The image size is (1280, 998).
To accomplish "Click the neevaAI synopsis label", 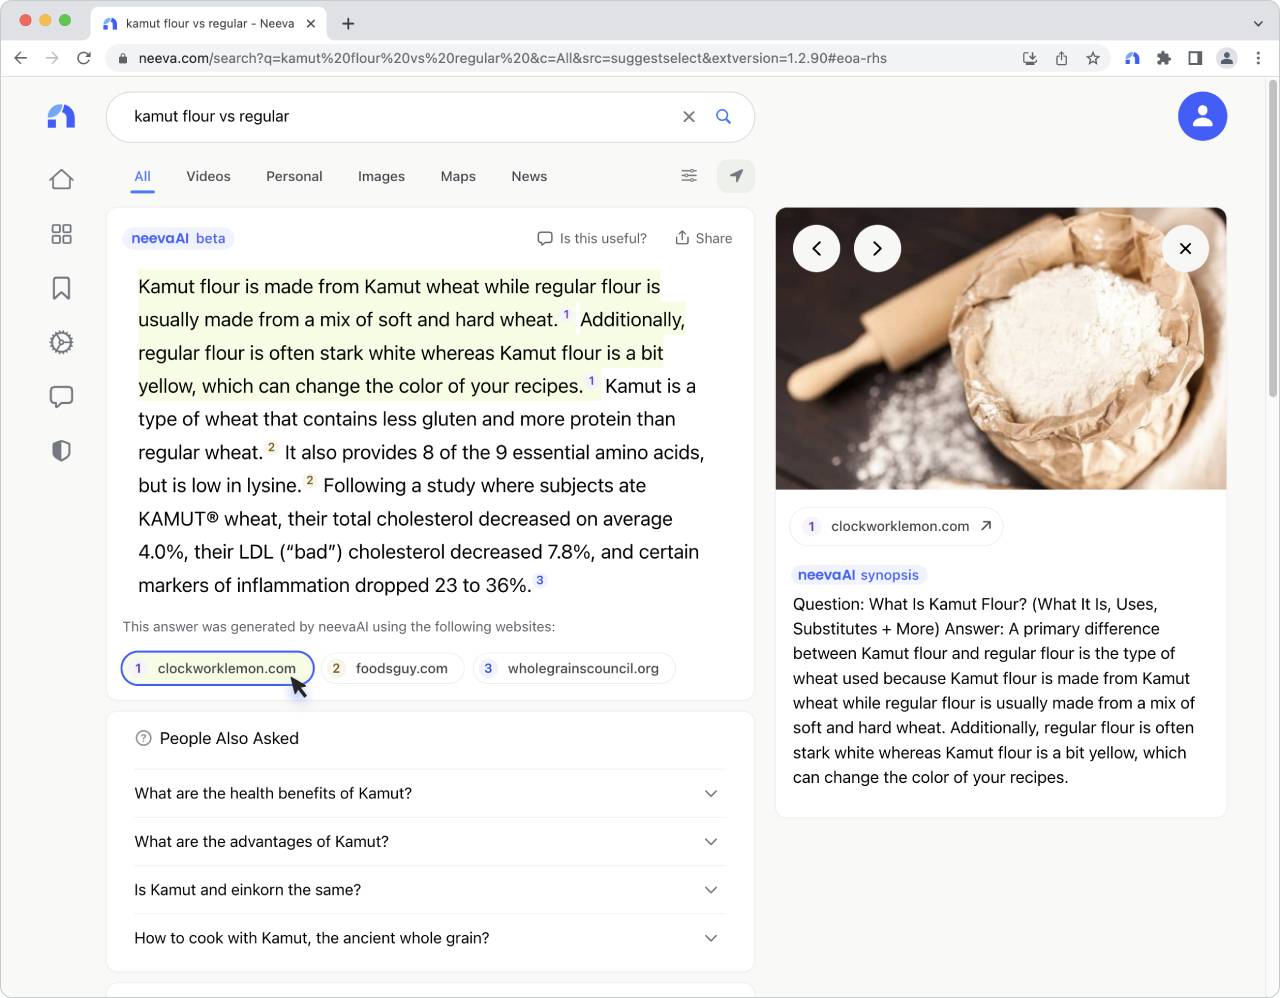I will [x=858, y=575].
